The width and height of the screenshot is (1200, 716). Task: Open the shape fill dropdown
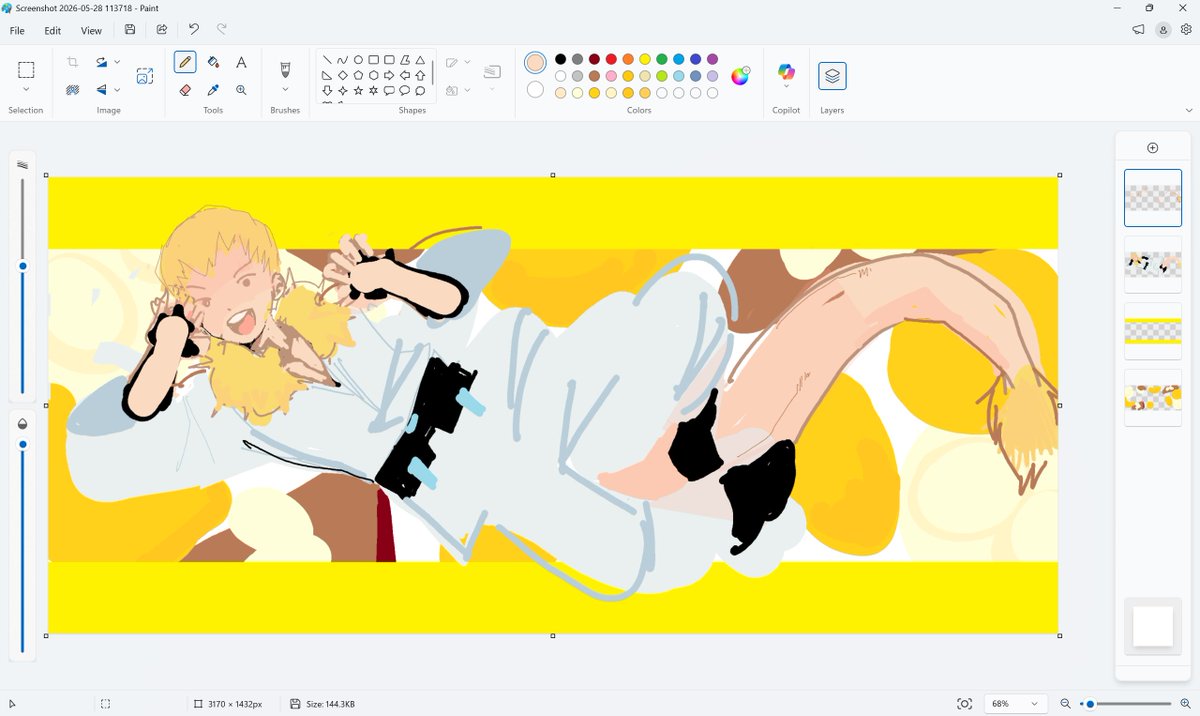[467, 90]
